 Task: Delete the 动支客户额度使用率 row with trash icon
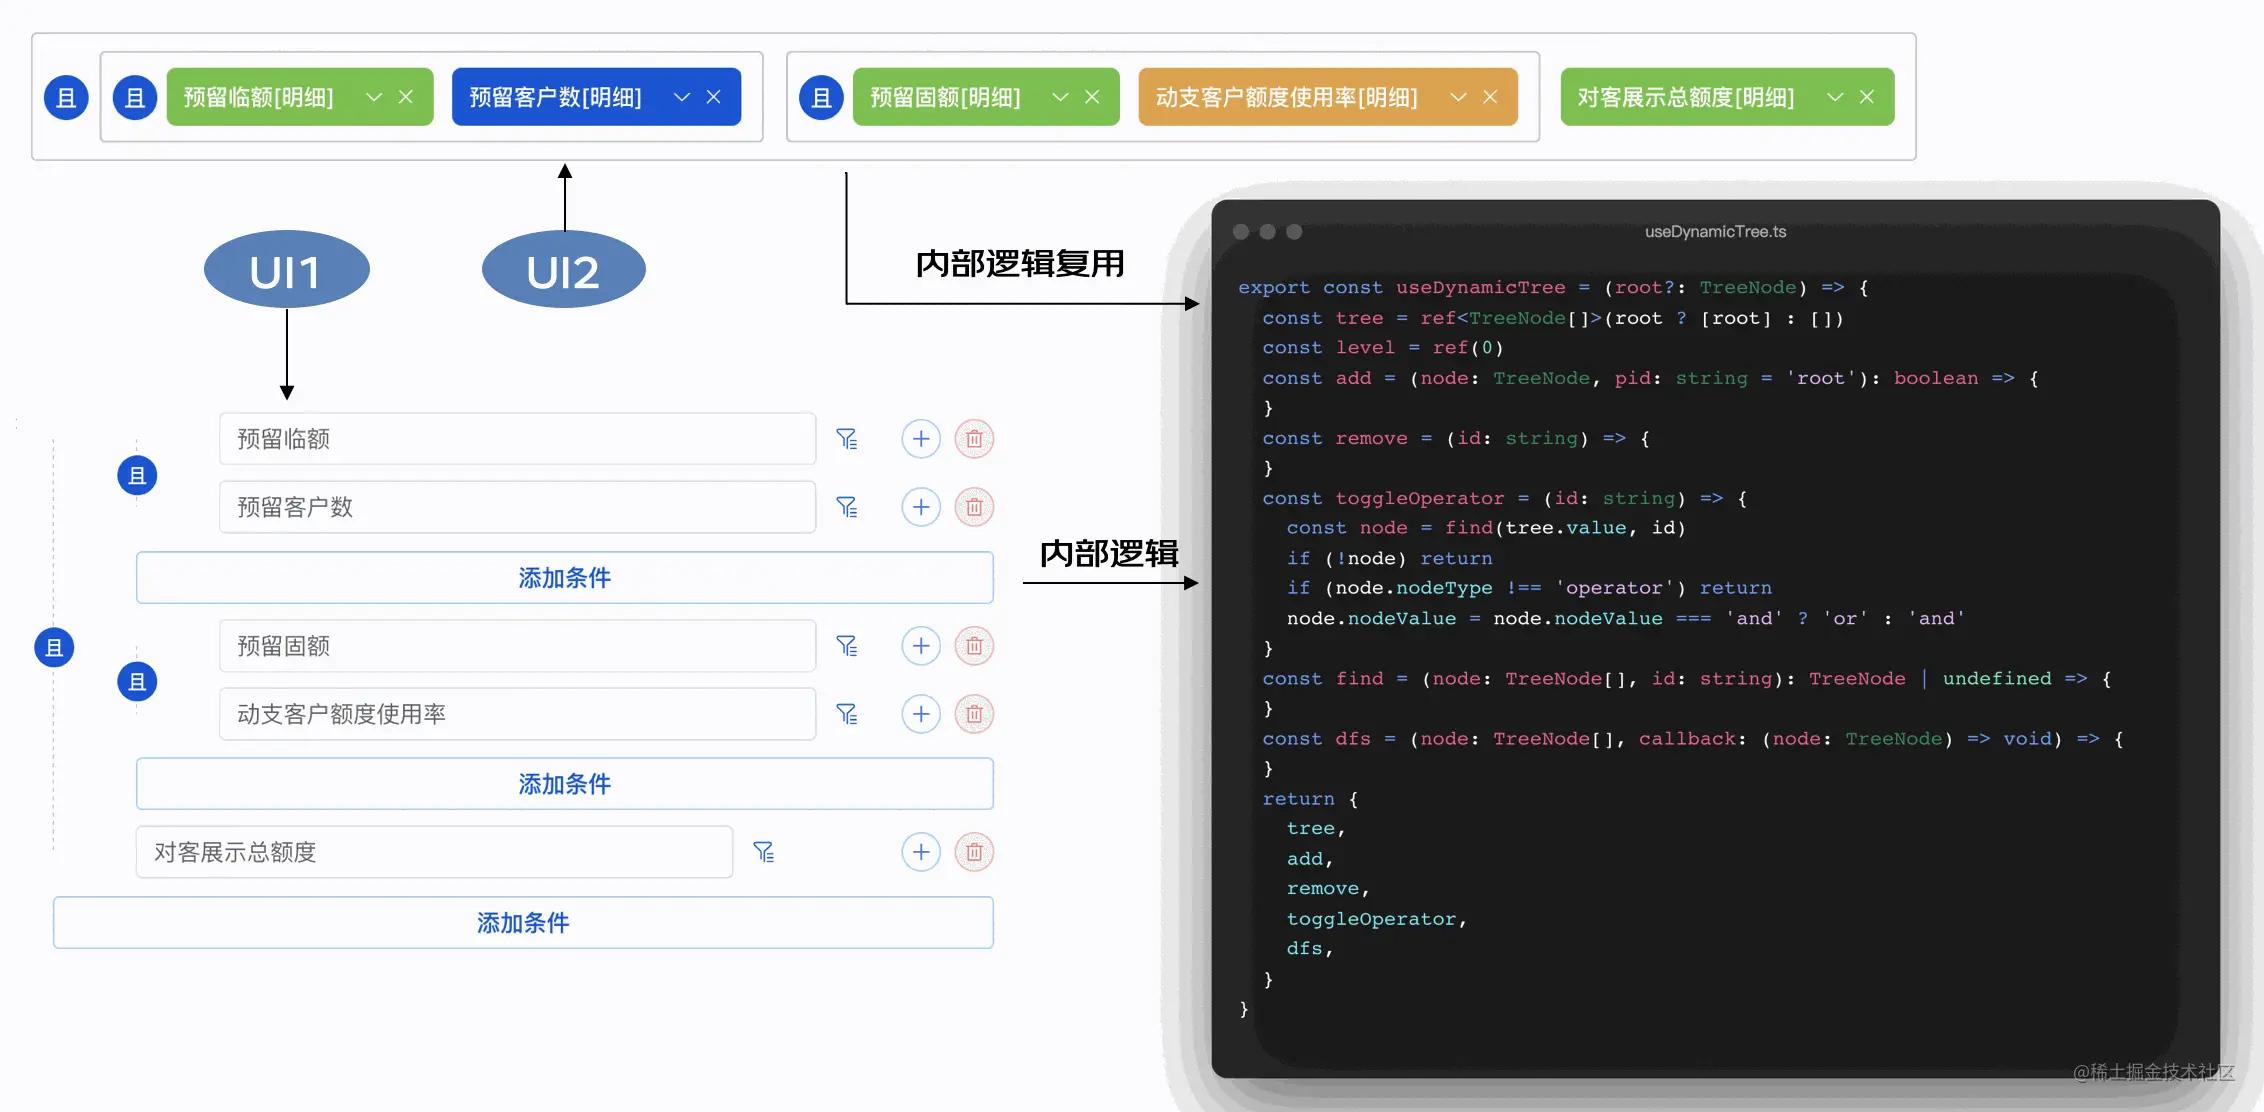[x=974, y=714]
